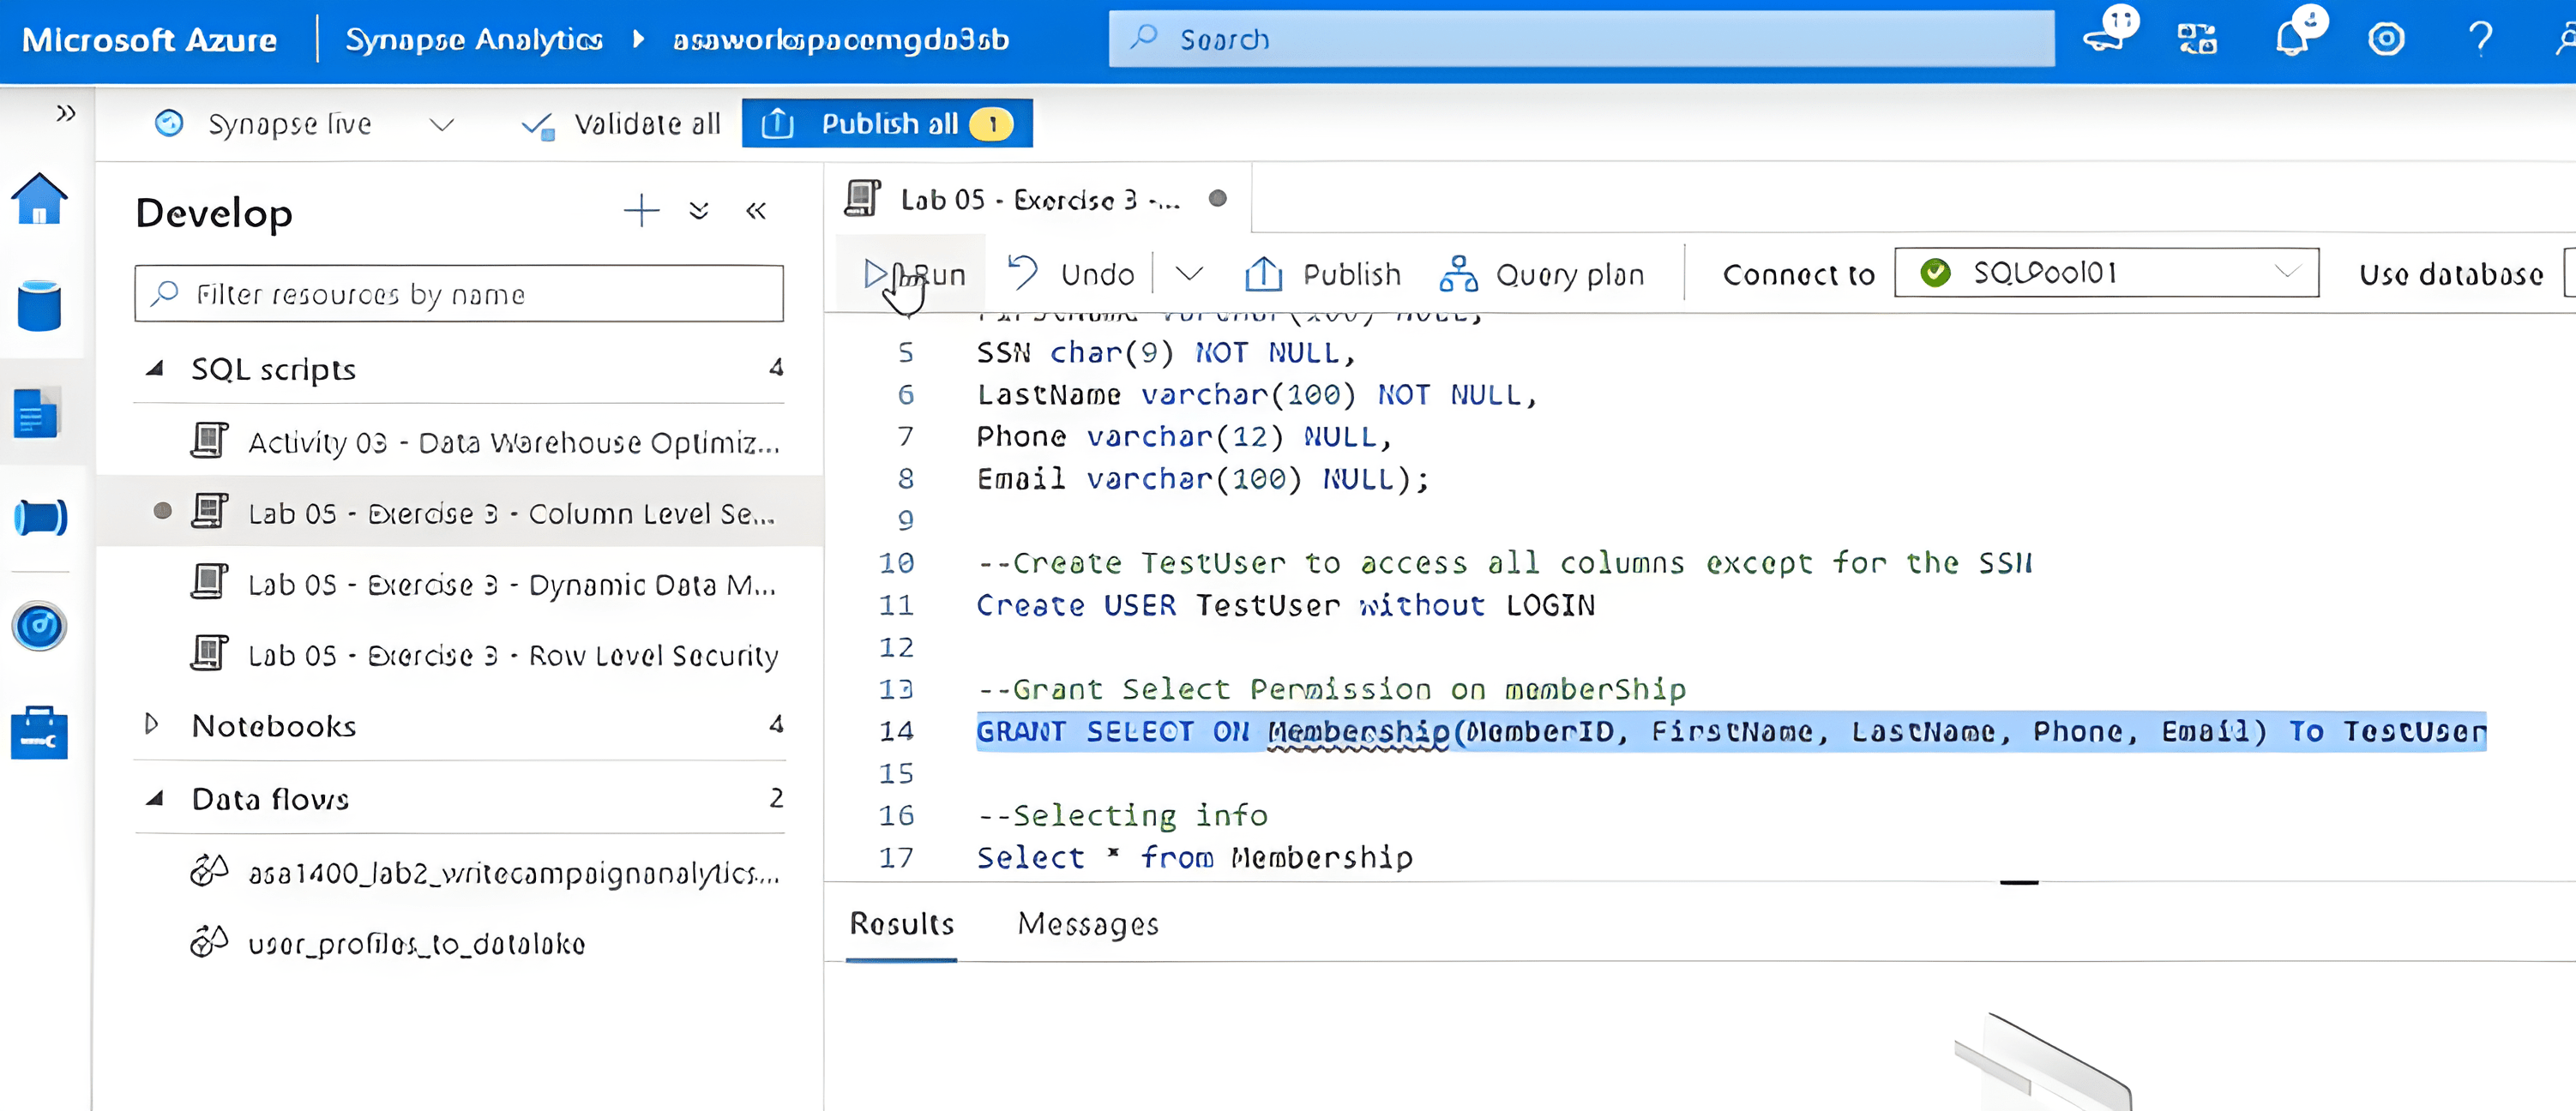Click the Filter resources by name field

[x=459, y=294]
